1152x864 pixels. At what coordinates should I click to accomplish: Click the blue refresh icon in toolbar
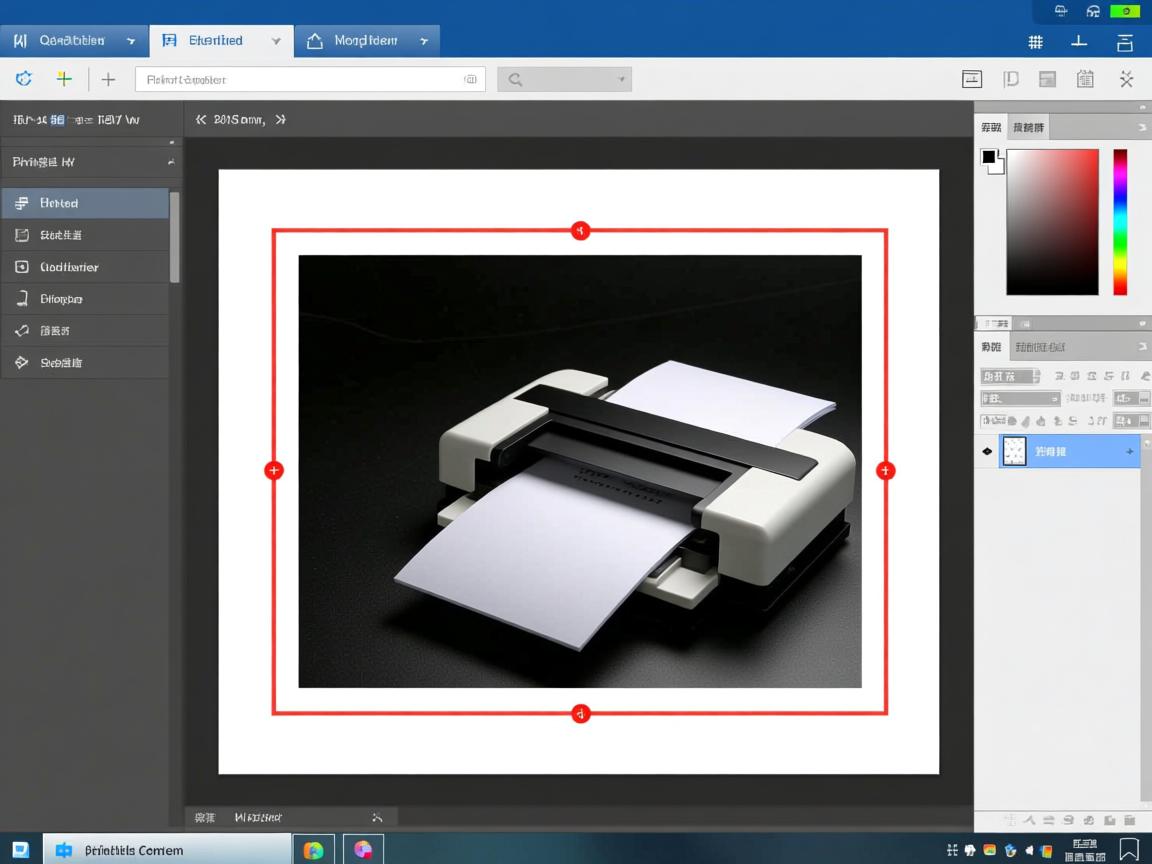coord(24,79)
